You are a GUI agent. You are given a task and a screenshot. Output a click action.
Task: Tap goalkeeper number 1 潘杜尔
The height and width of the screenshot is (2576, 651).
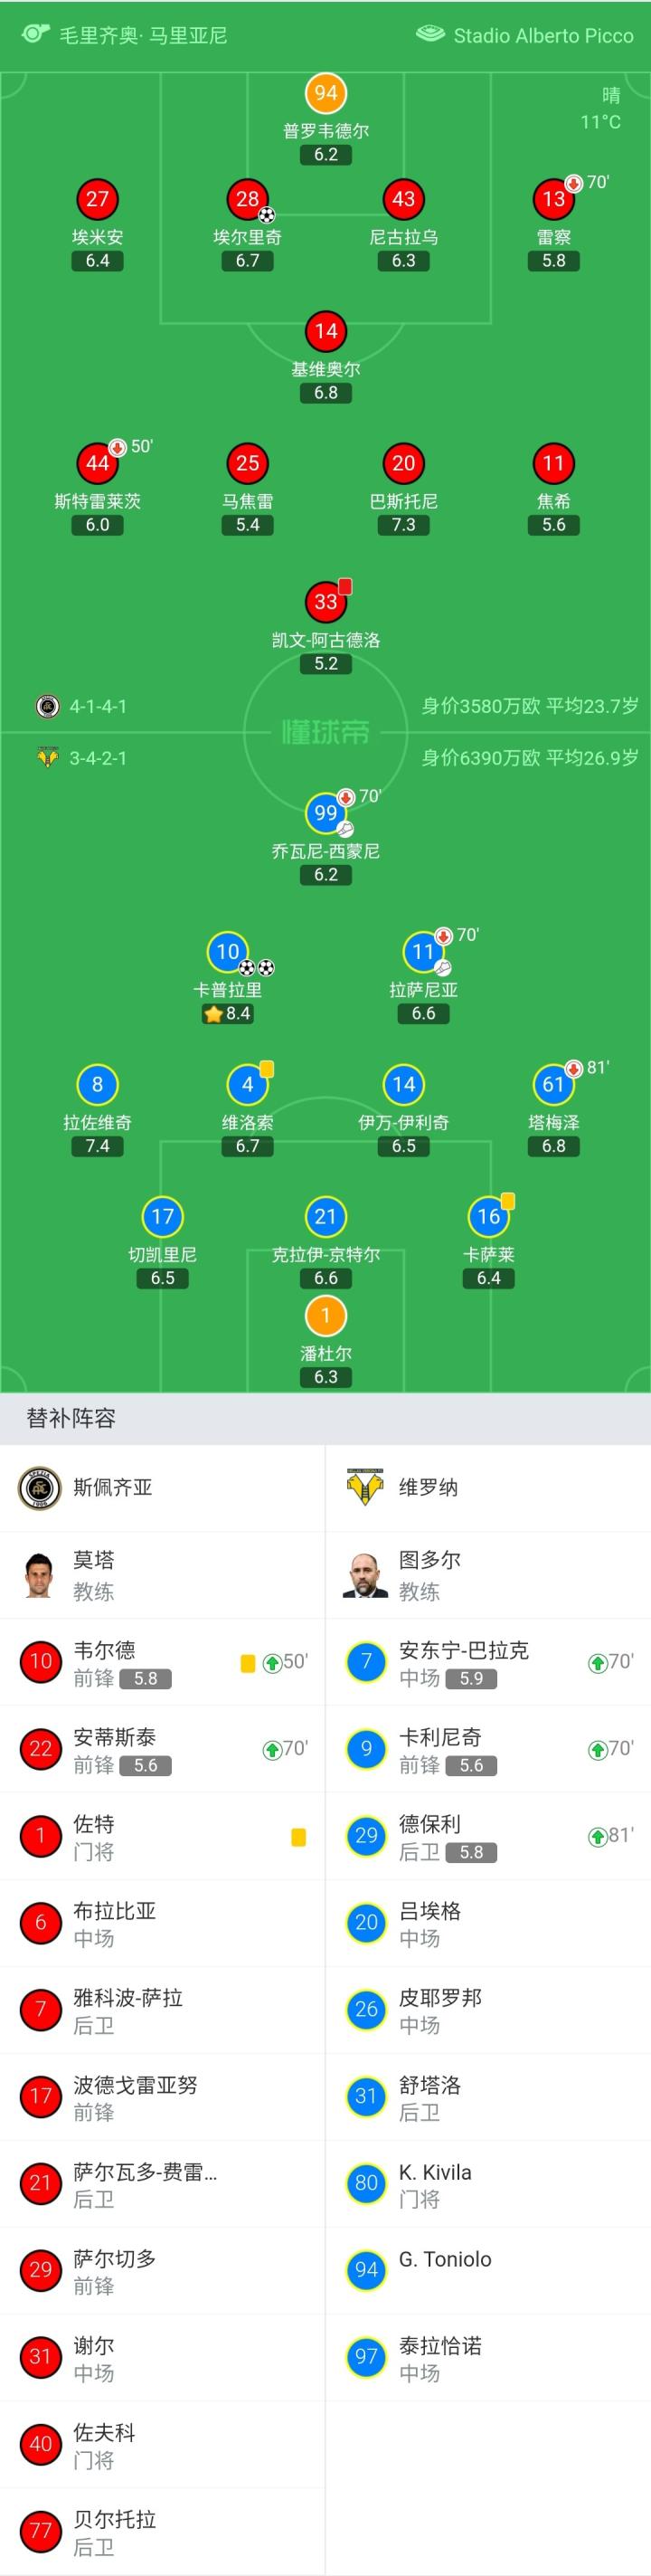[326, 1316]
